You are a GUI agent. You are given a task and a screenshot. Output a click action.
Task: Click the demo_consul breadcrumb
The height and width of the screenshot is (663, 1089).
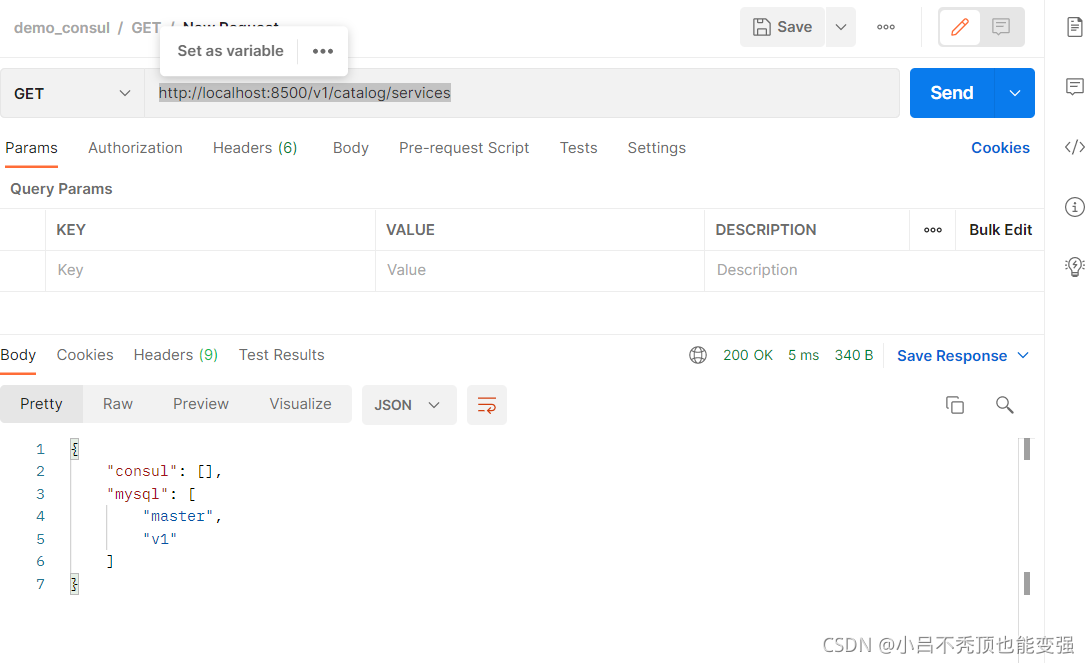(x=62, y=28)
